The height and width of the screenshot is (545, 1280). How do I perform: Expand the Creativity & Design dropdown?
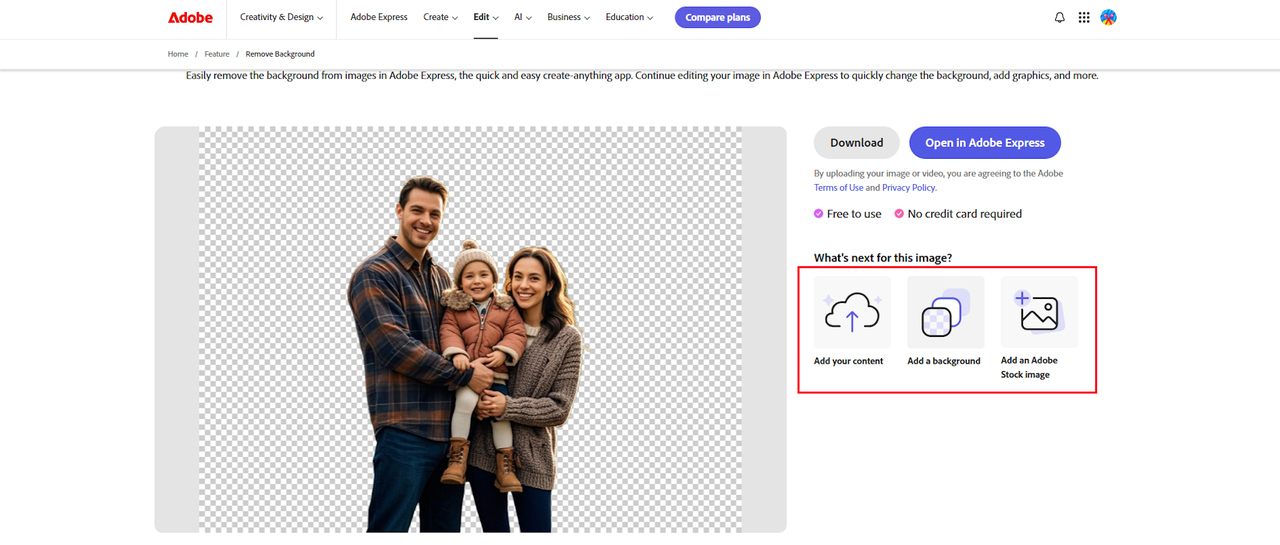281,17
